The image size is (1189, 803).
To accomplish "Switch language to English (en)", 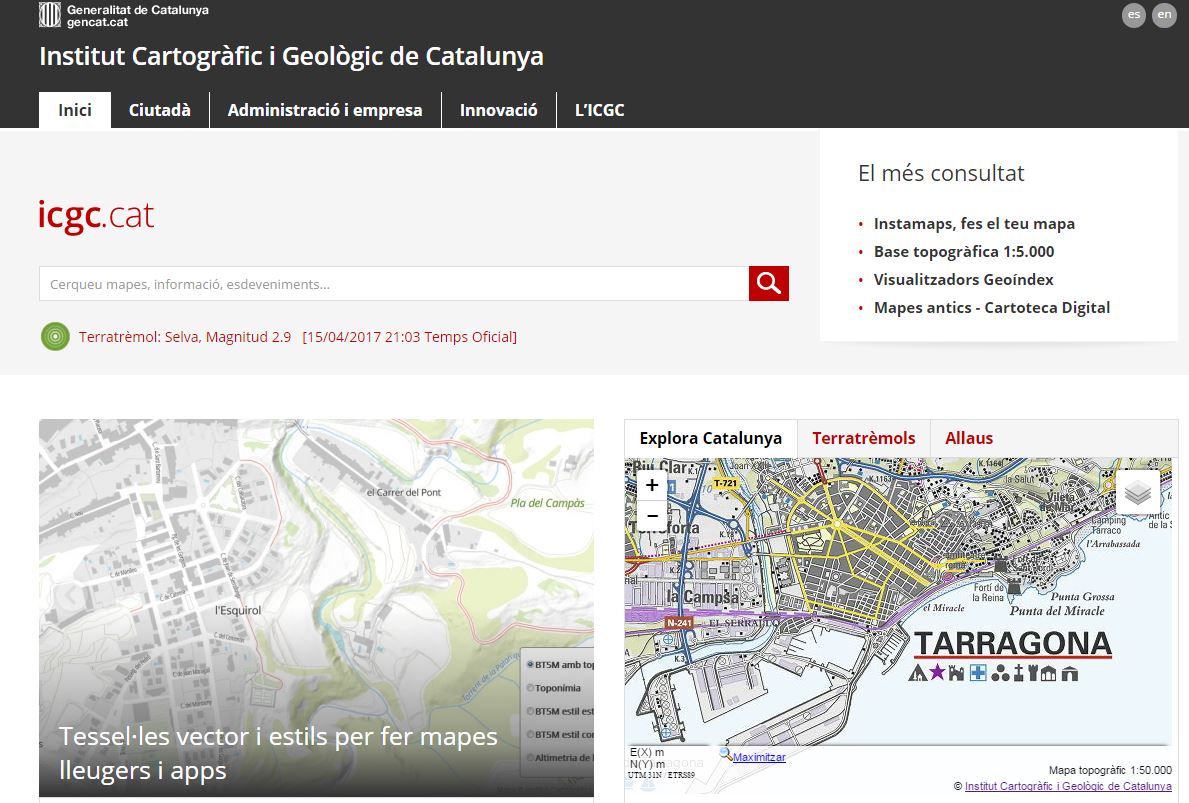I will 1164,15.
